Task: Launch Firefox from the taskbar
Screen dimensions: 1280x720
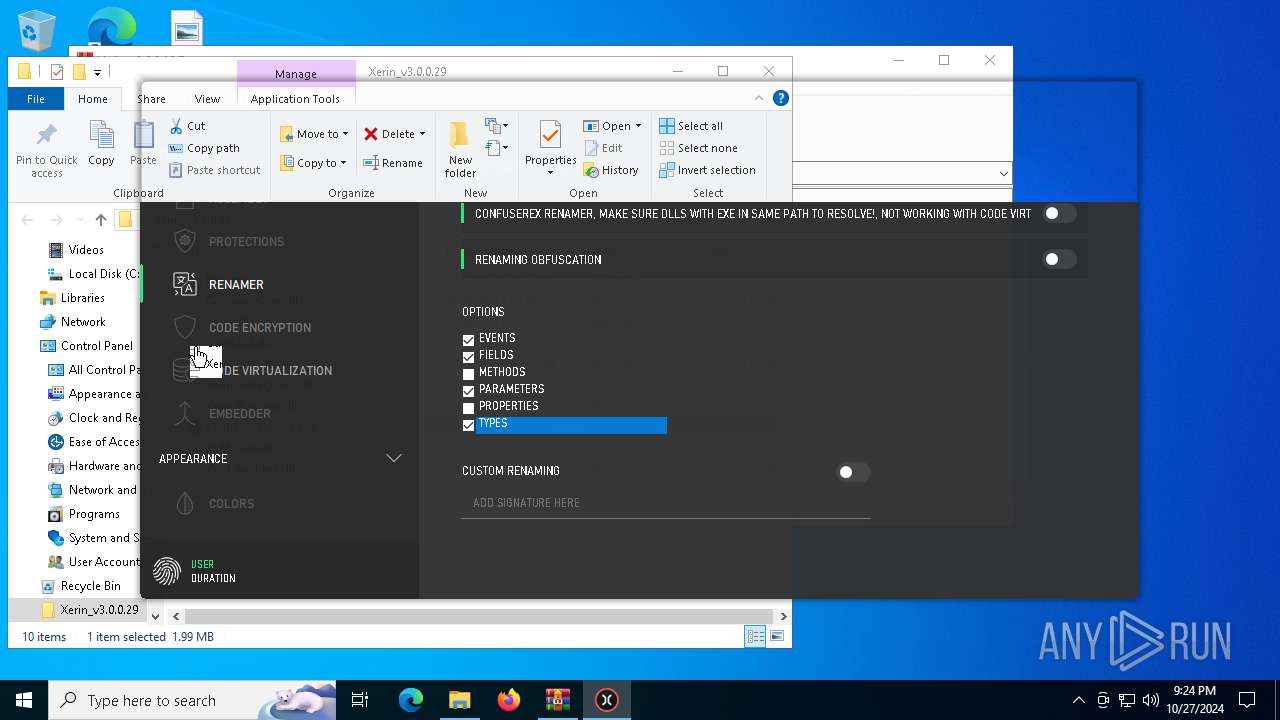Action: (x=509, y=700)
